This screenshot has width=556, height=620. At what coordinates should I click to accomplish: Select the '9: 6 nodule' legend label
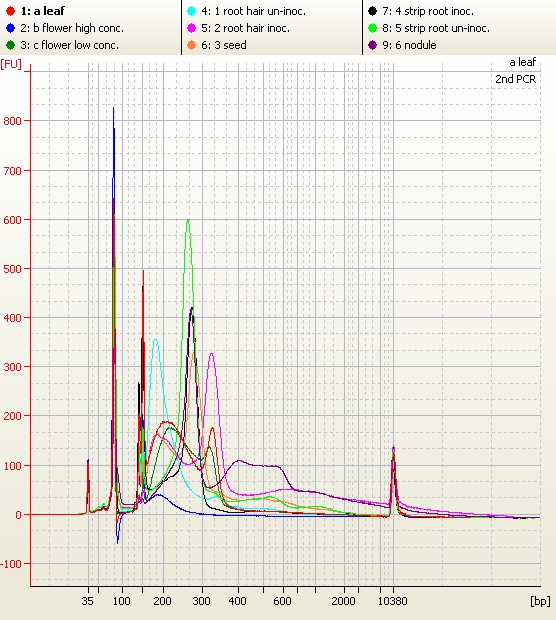(x=409, y=45)
